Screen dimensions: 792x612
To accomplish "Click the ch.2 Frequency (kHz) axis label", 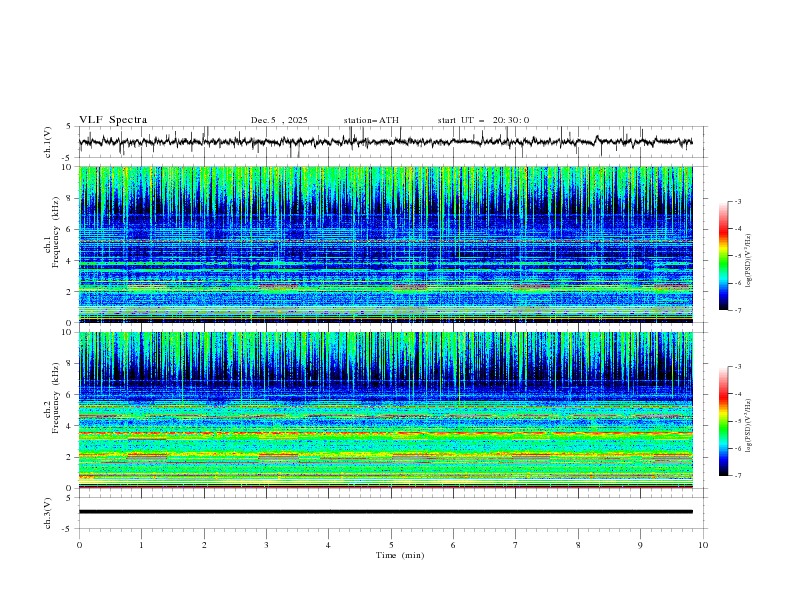I will (x=52, y=397).
